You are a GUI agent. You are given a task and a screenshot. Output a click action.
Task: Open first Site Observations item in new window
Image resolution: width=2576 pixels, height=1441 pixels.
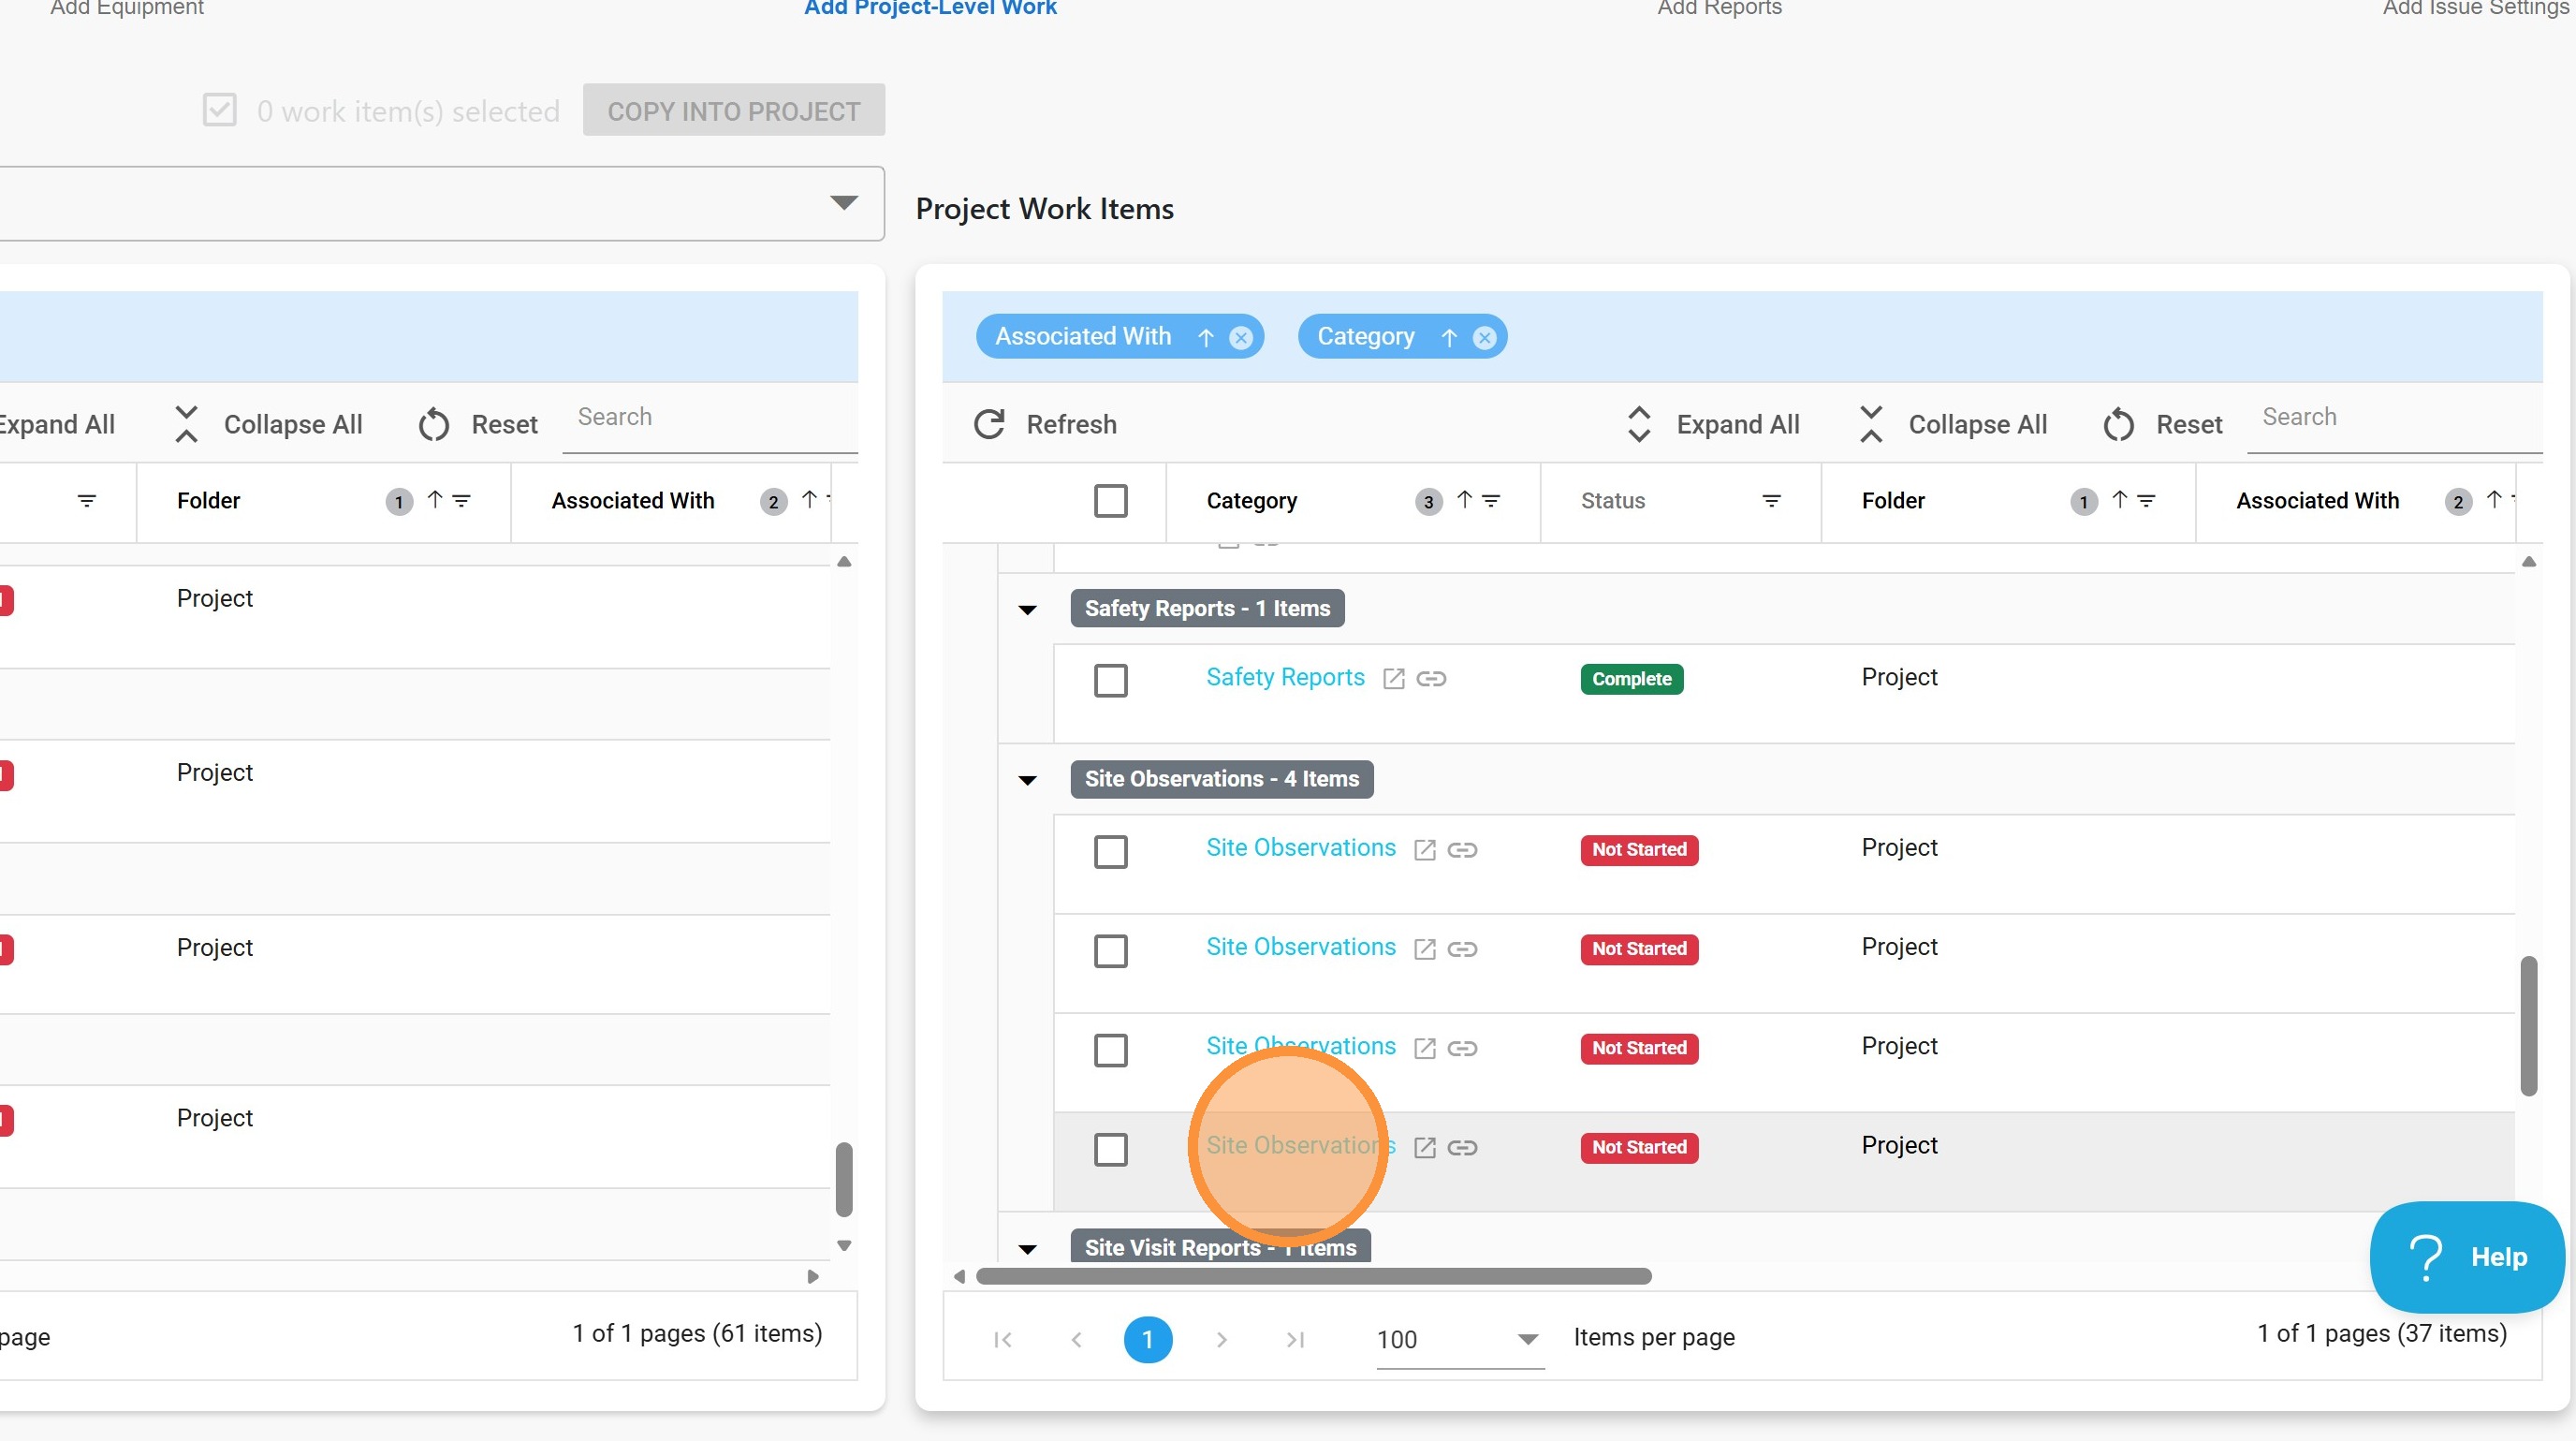(1424, 850)
